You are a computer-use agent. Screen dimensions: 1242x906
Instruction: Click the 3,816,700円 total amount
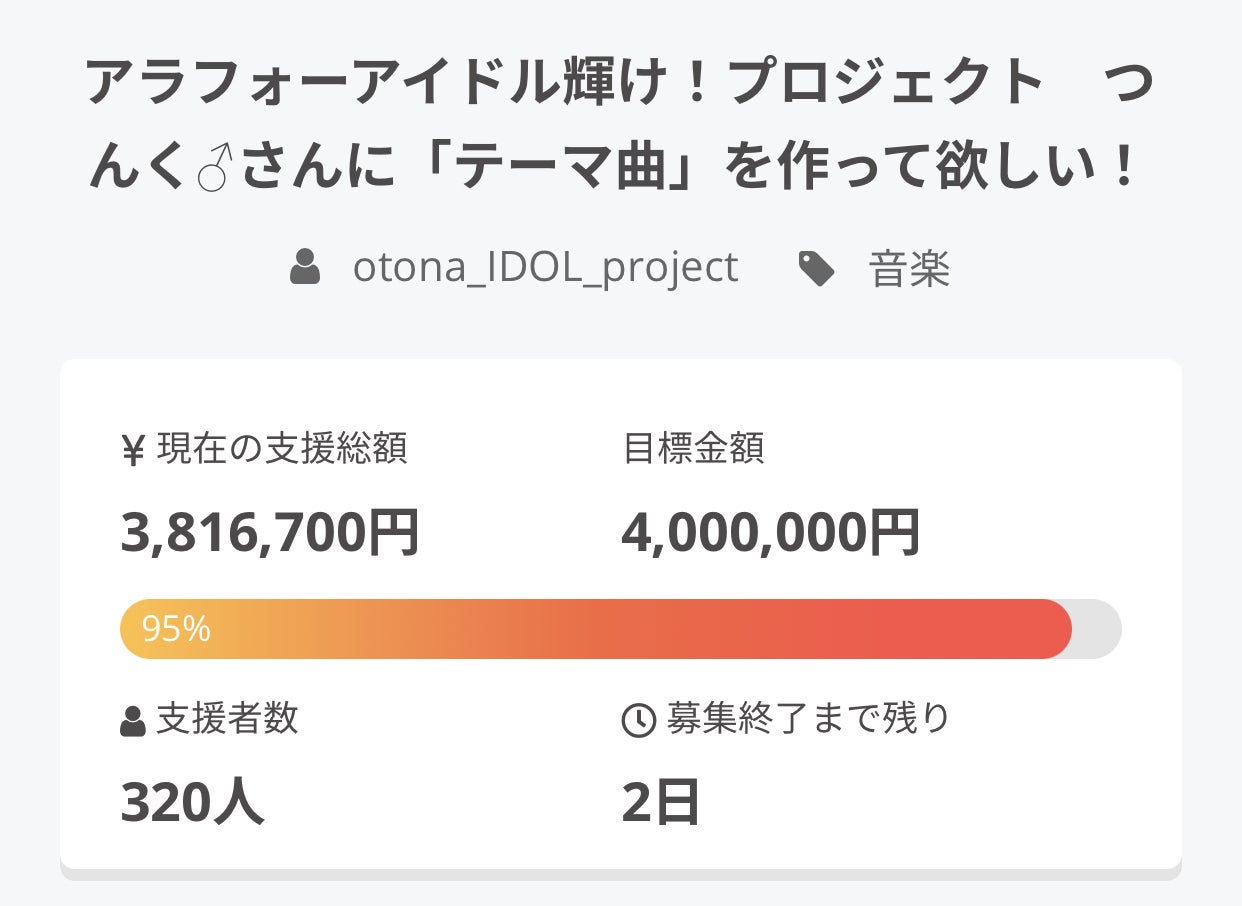270,532
